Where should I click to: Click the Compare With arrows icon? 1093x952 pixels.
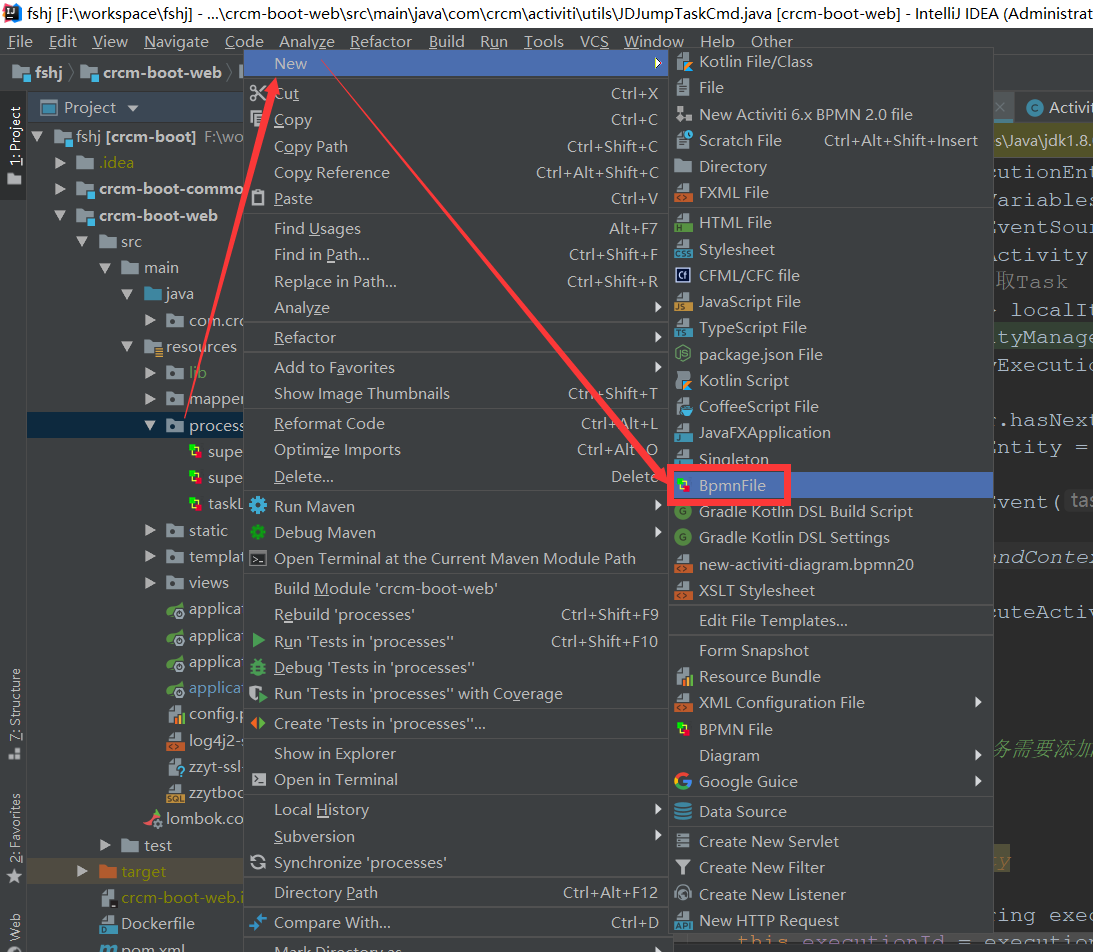pyautogui.click(x=258, y=922)
